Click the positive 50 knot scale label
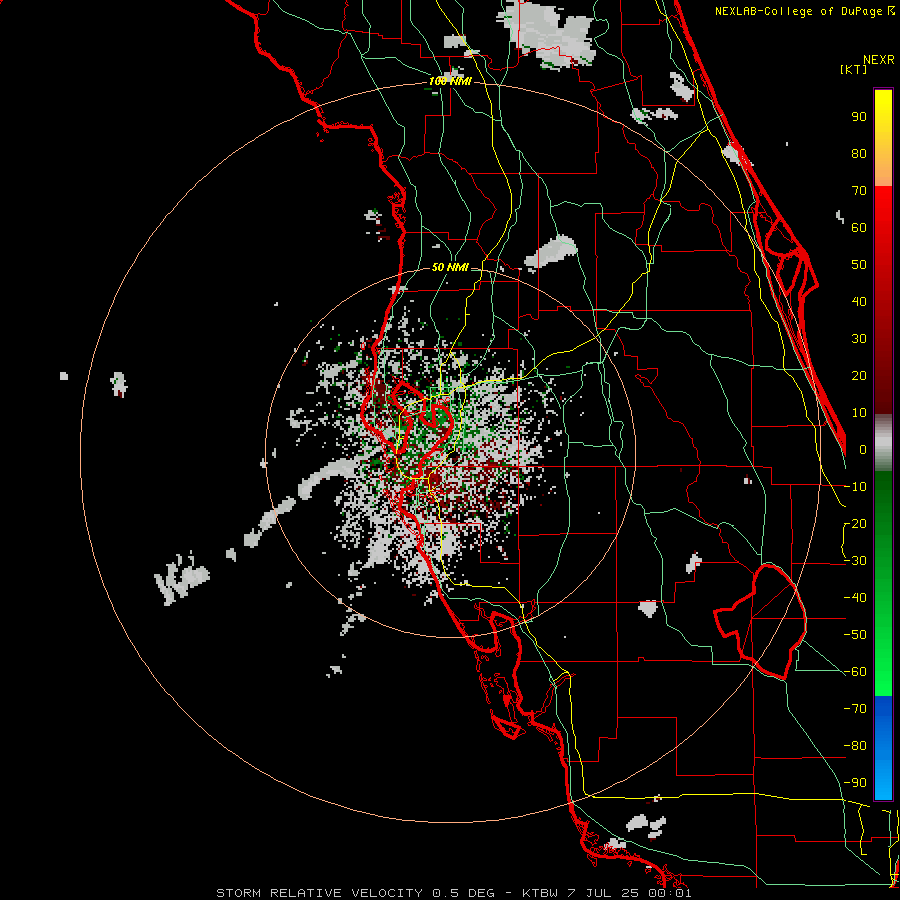 pos(859,265)
